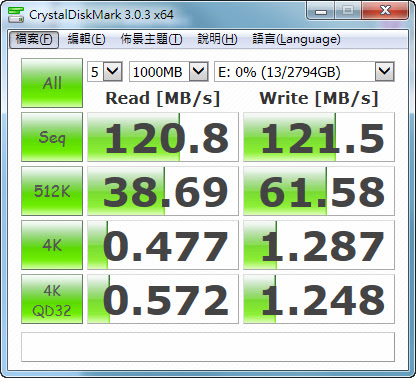This screenshot has width=416, height=378.
Task: Open the drive selection dropdown for E:
Action: (x=304, y=71)
